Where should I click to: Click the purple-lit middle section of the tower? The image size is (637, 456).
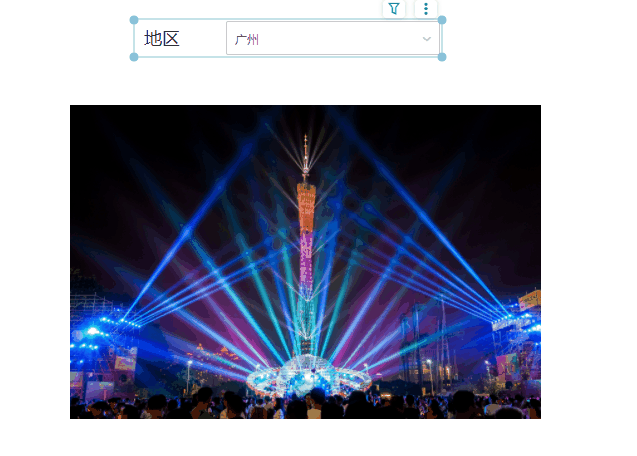[306, 260]
